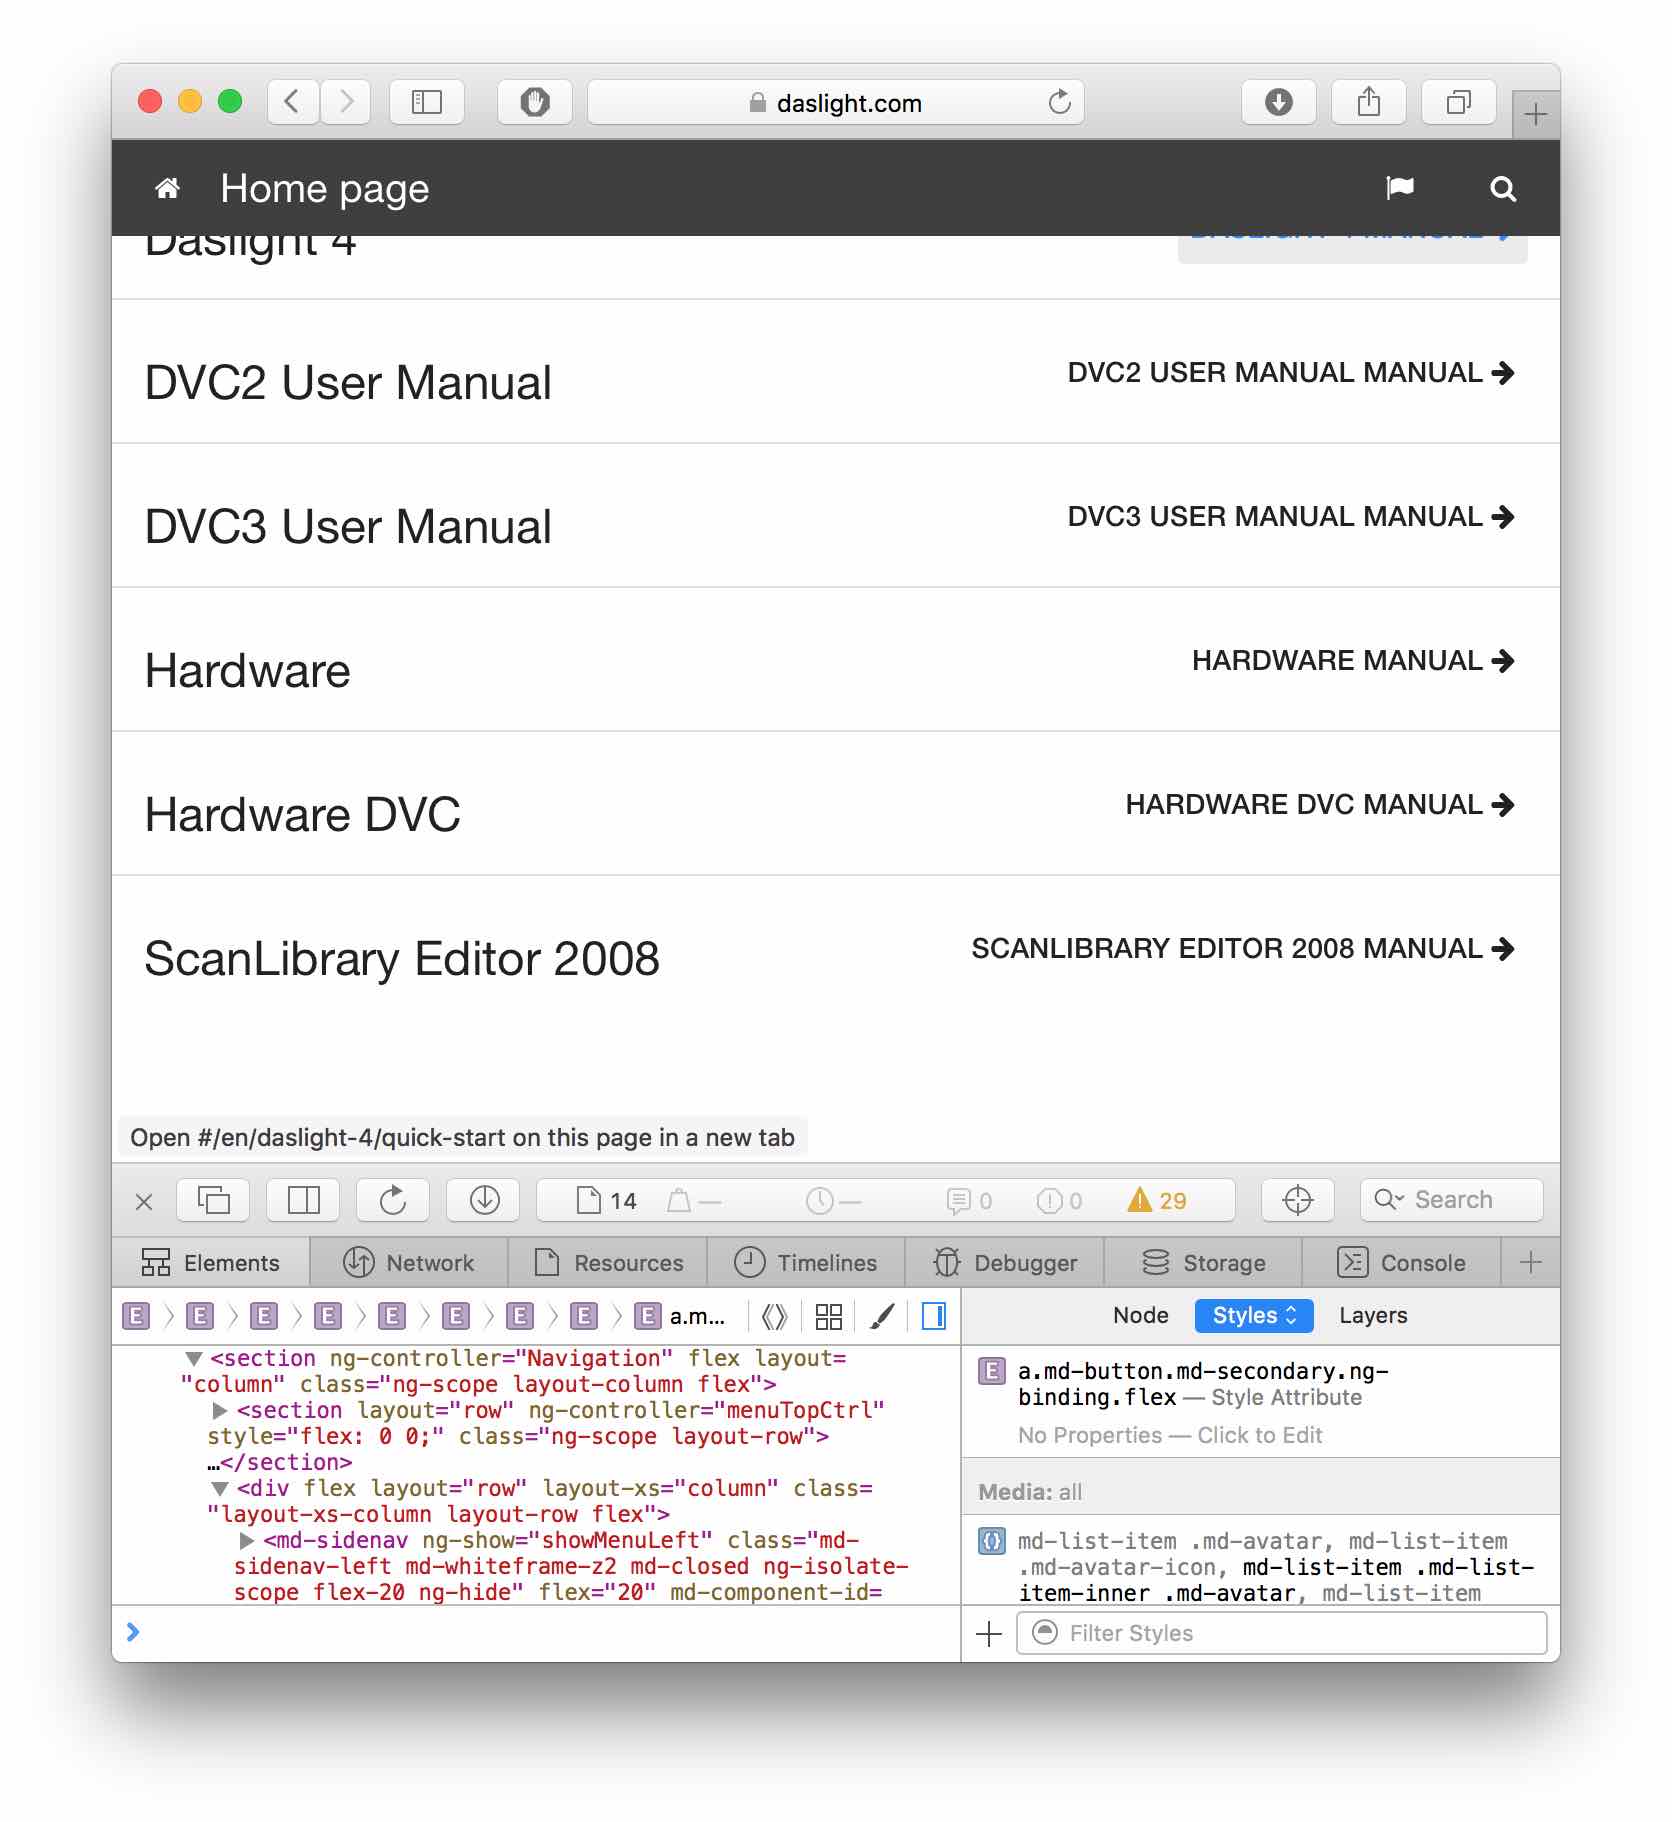Image resolution: width=1672 pixels, height=1822 pixels.
Task: Select the Node sidebar panel
Action: coord(1141,1316)
